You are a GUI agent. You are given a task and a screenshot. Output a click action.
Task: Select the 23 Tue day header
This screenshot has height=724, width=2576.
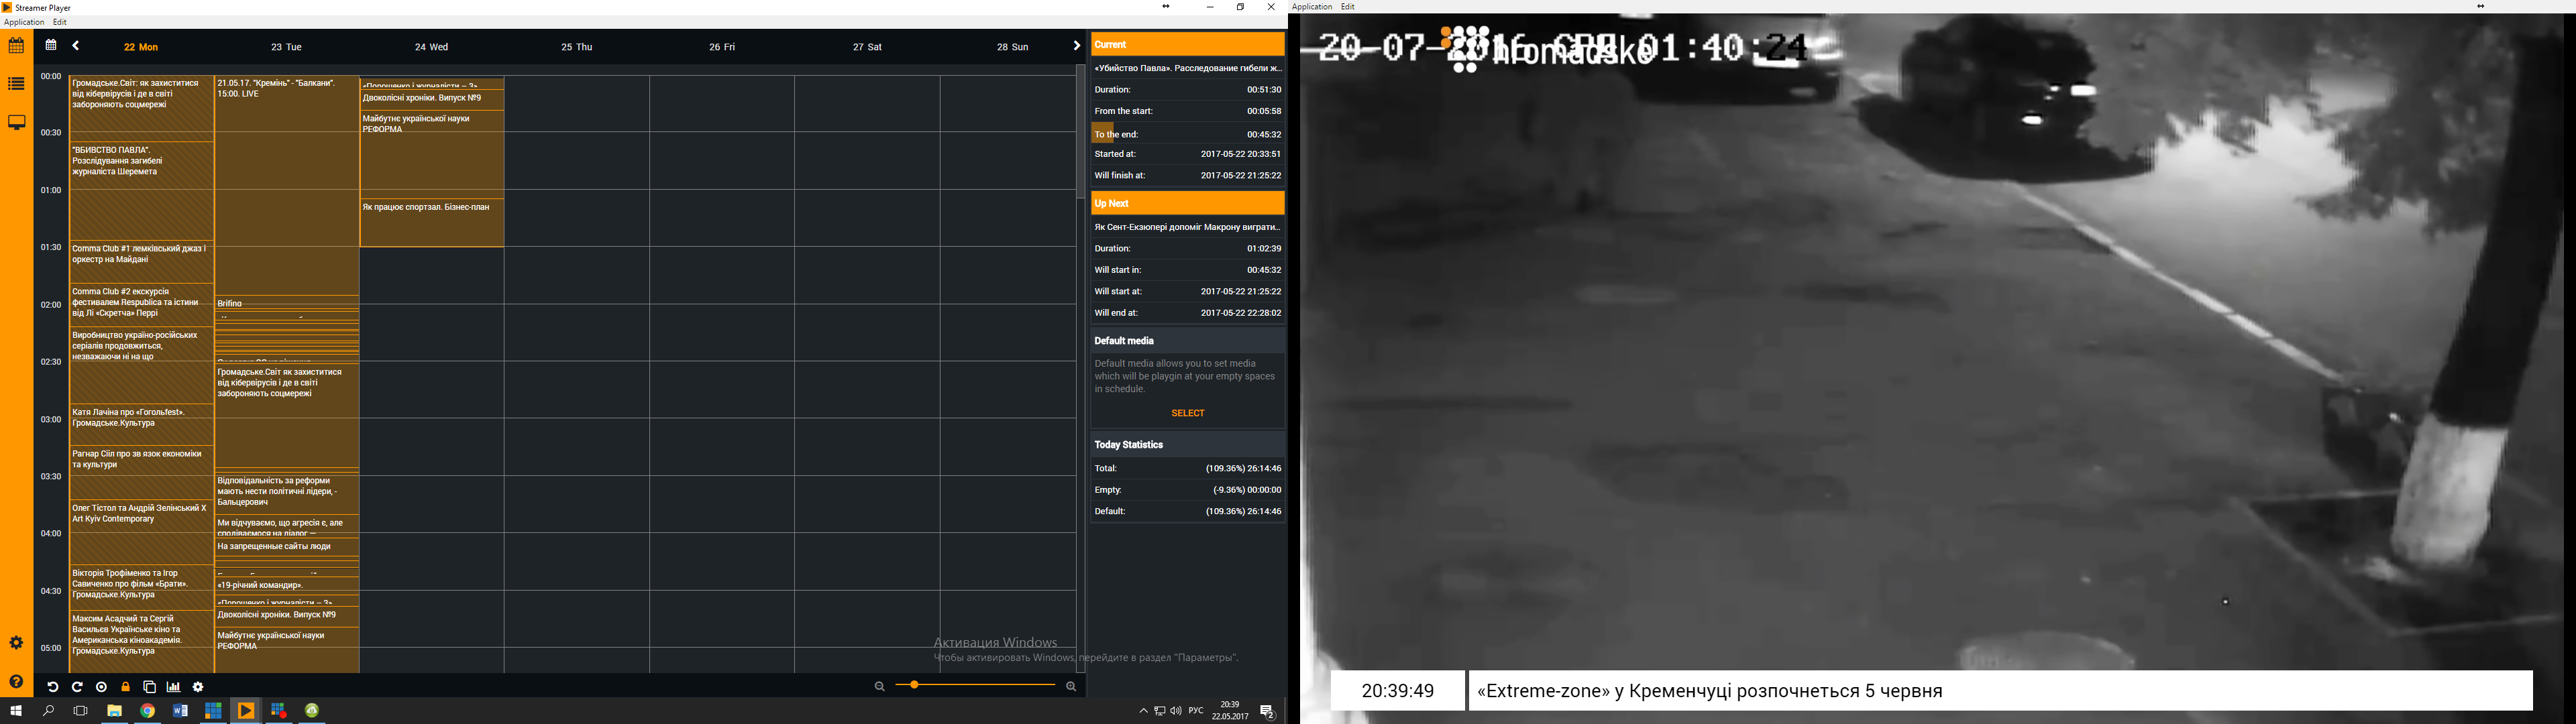pyautogui.click(x=286, y=47)
